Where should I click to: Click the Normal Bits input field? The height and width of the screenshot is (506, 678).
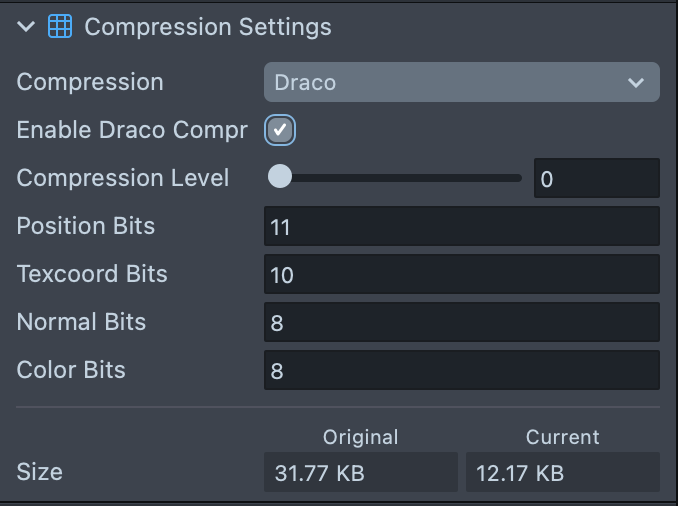461,322
